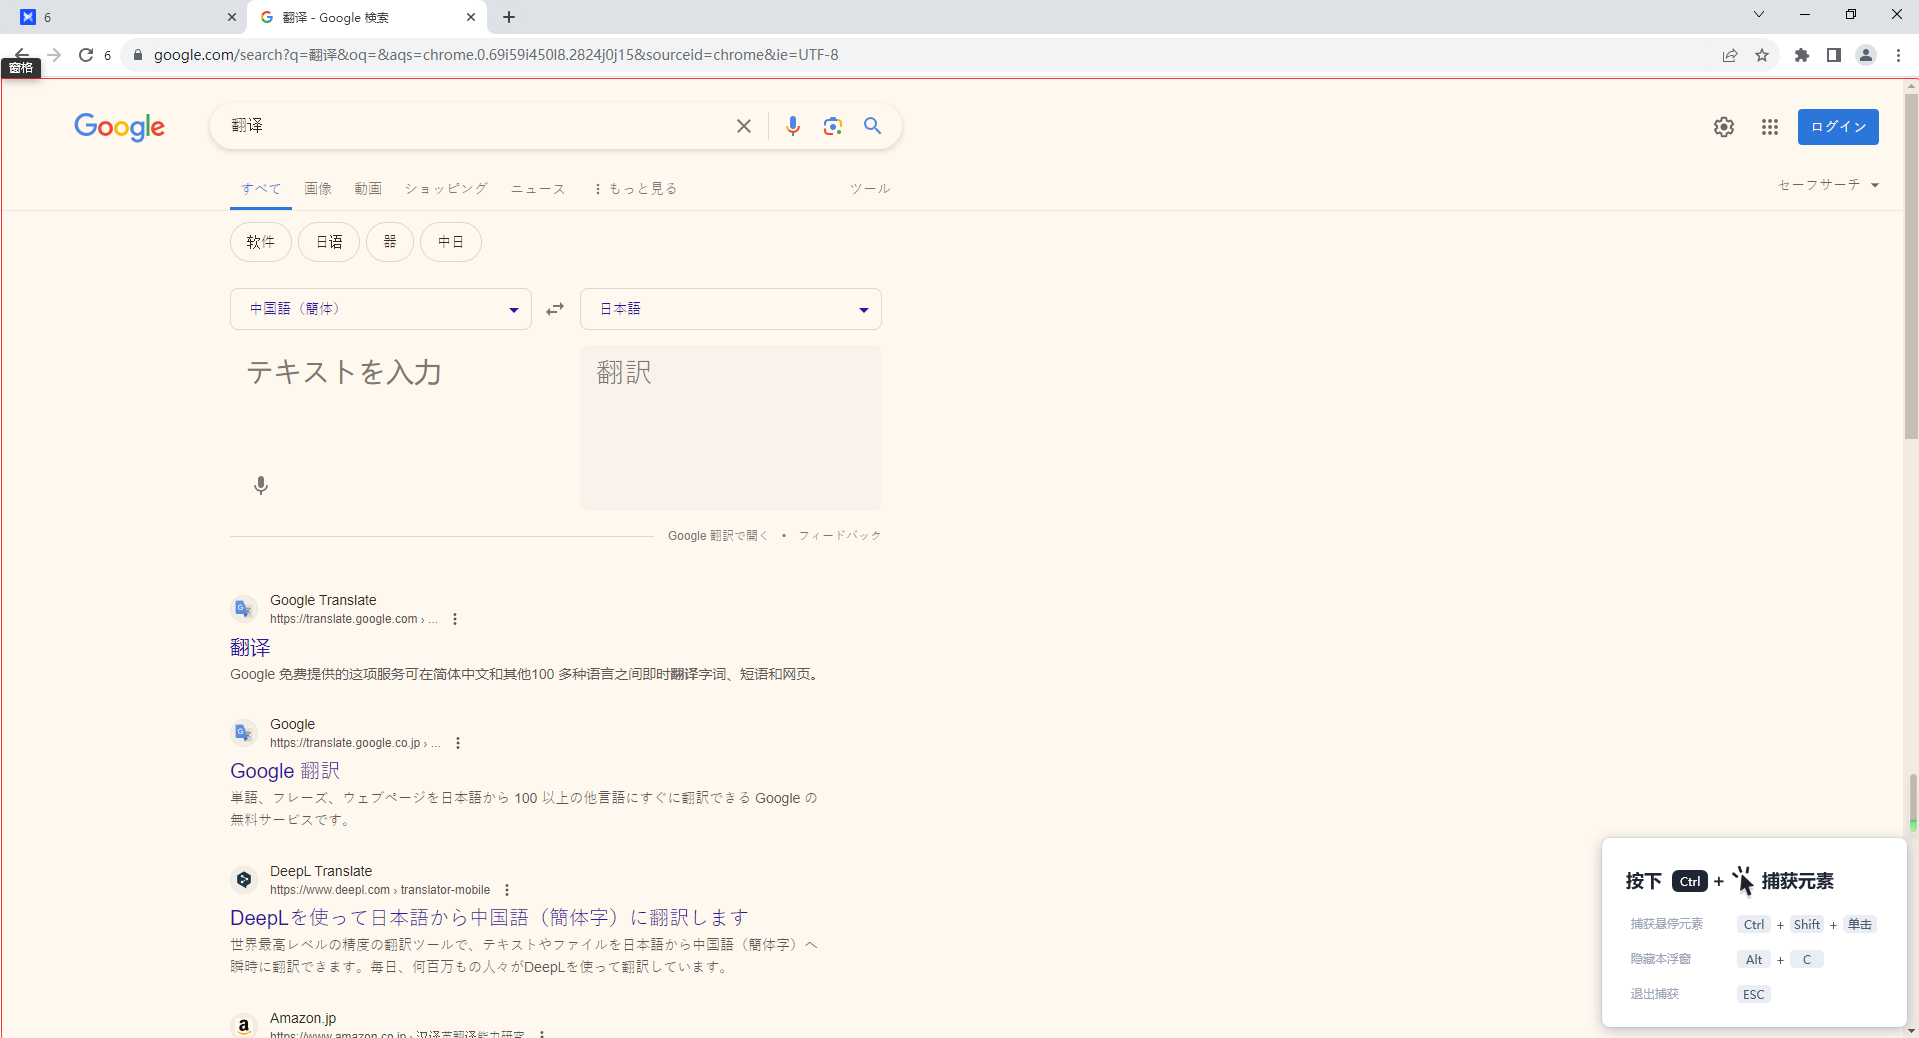Click the ログイン button
The width and height of the screenshot is (1919, 1038).
pyautogui.click(x=1837, y=127)
